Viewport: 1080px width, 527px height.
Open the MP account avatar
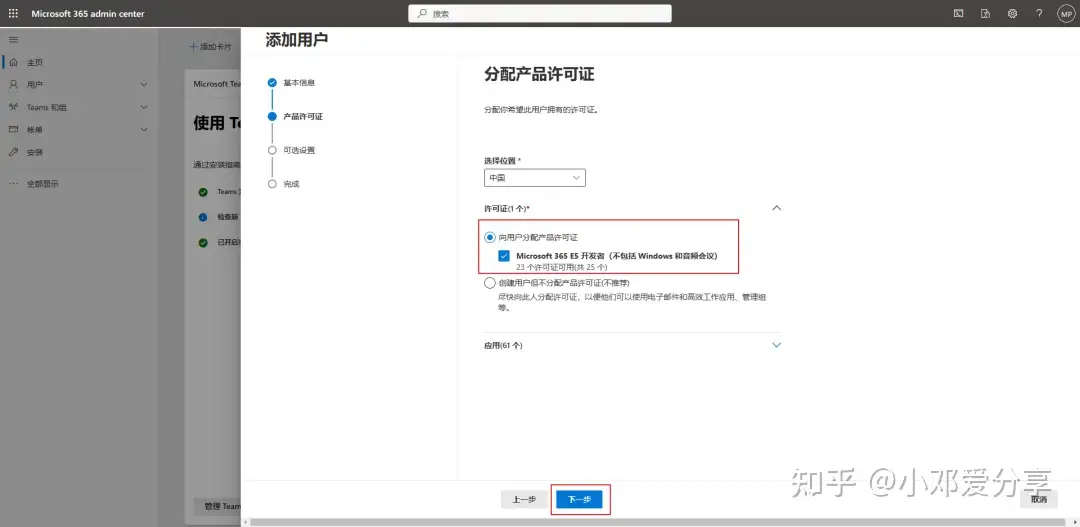tap(1066, 14)
